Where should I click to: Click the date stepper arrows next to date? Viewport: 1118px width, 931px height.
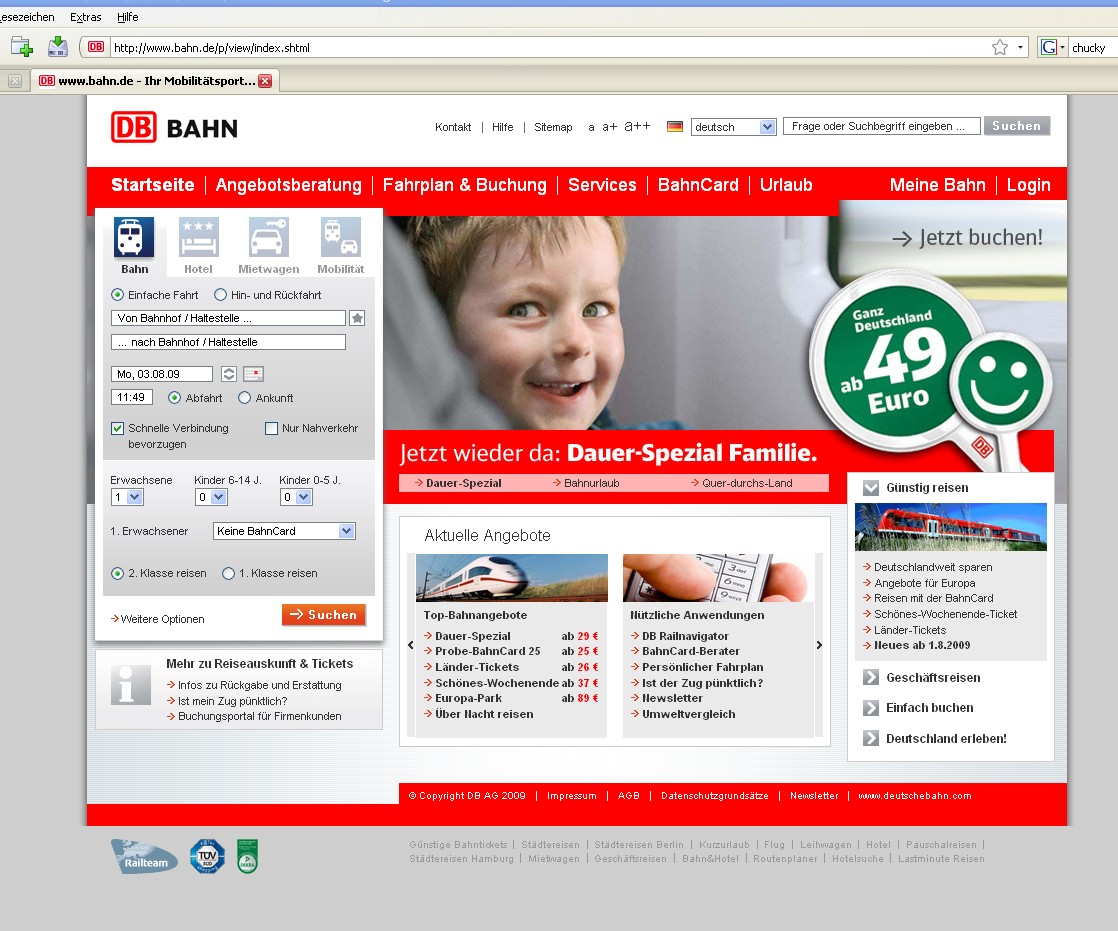228,374
